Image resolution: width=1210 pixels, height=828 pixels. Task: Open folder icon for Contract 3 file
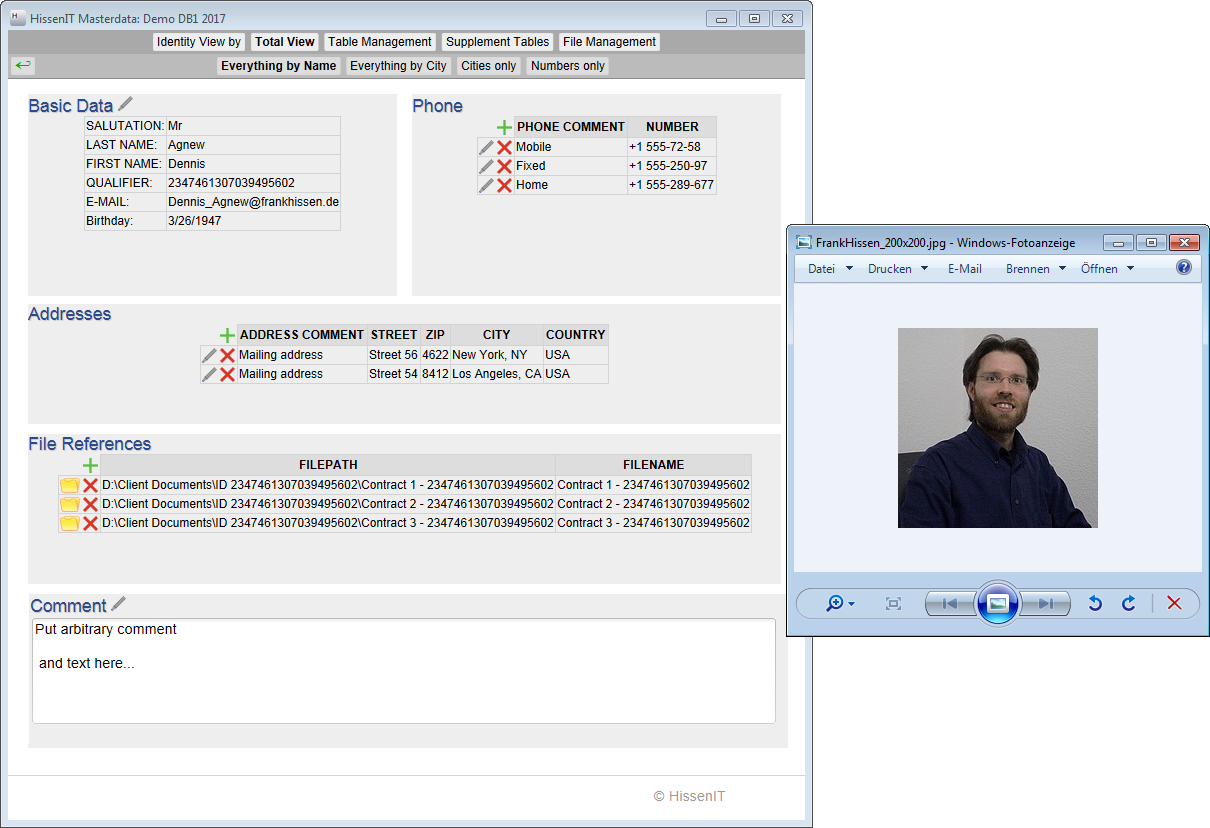click(x=69, y=523)
